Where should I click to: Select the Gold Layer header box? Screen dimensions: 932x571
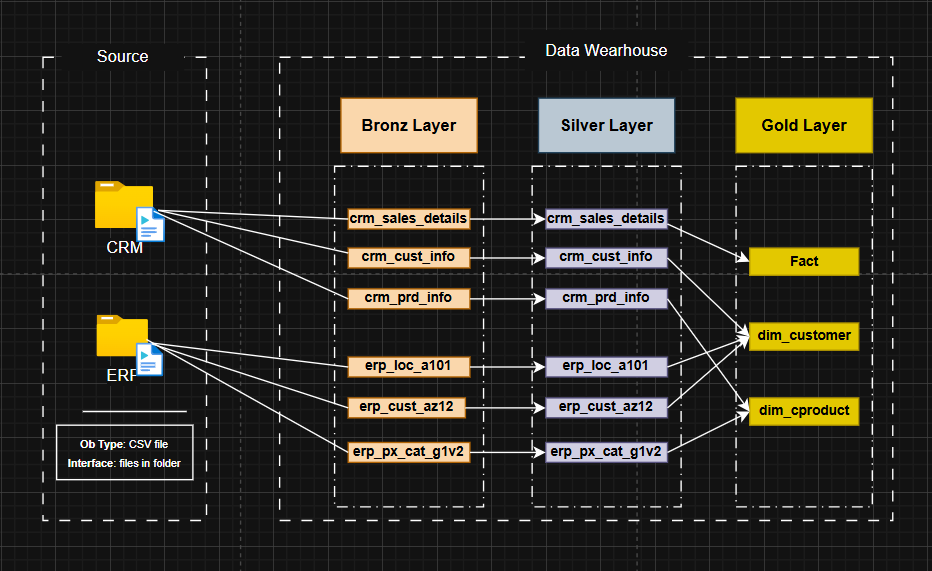tap(804, 125)
